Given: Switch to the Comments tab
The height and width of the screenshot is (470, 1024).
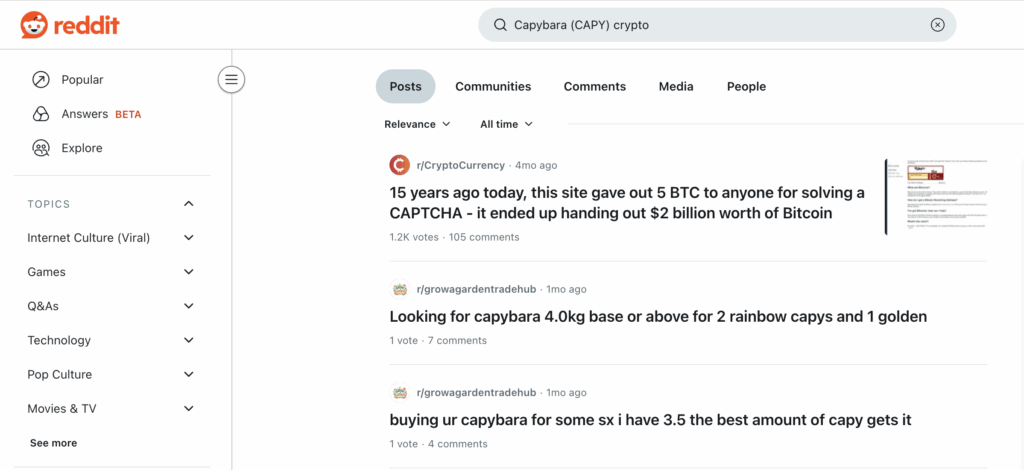Looking at the screenshot, I should coord(595,87).
